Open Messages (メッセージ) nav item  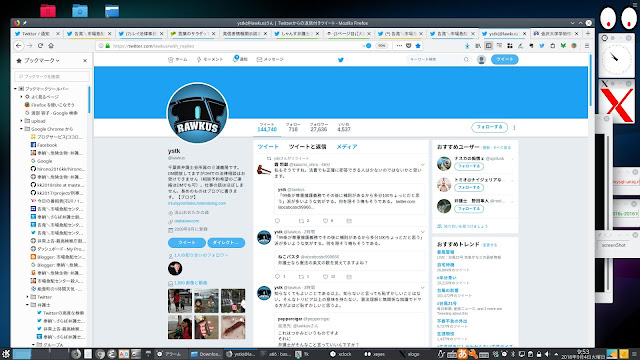pos(270,60)
